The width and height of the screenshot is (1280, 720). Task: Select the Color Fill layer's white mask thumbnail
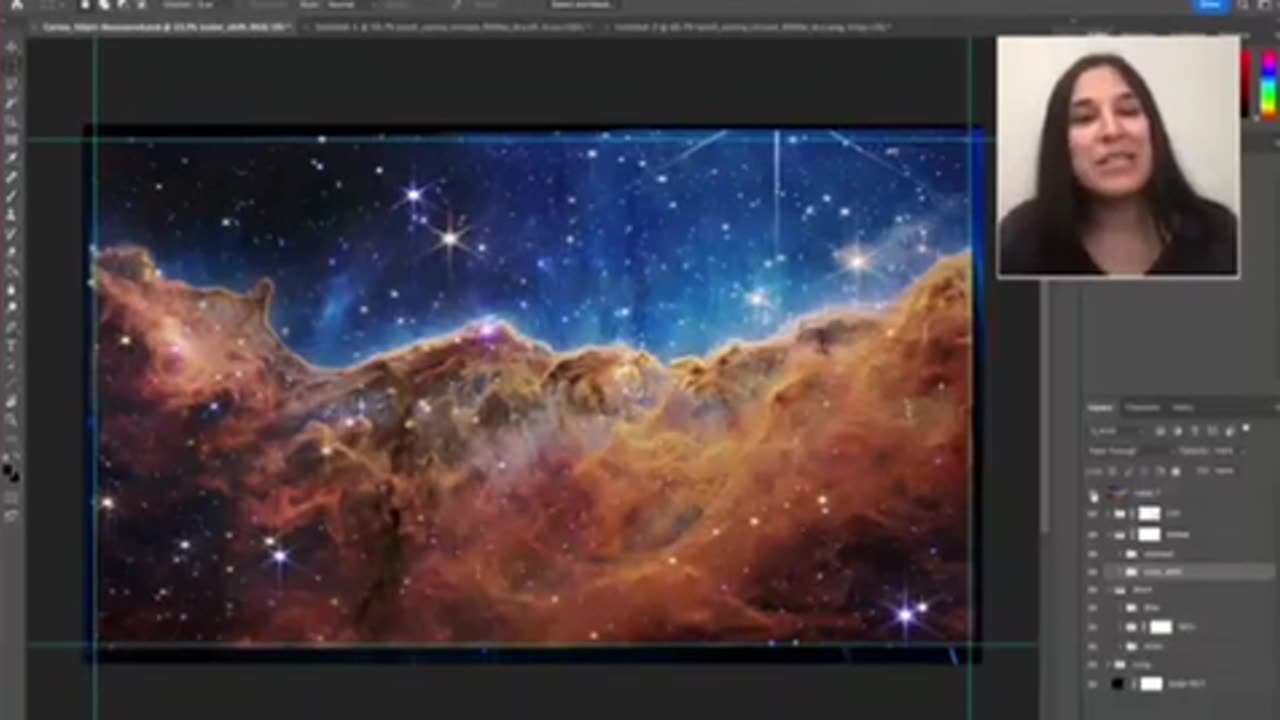pyautogui.click(x=1152, y=684)
